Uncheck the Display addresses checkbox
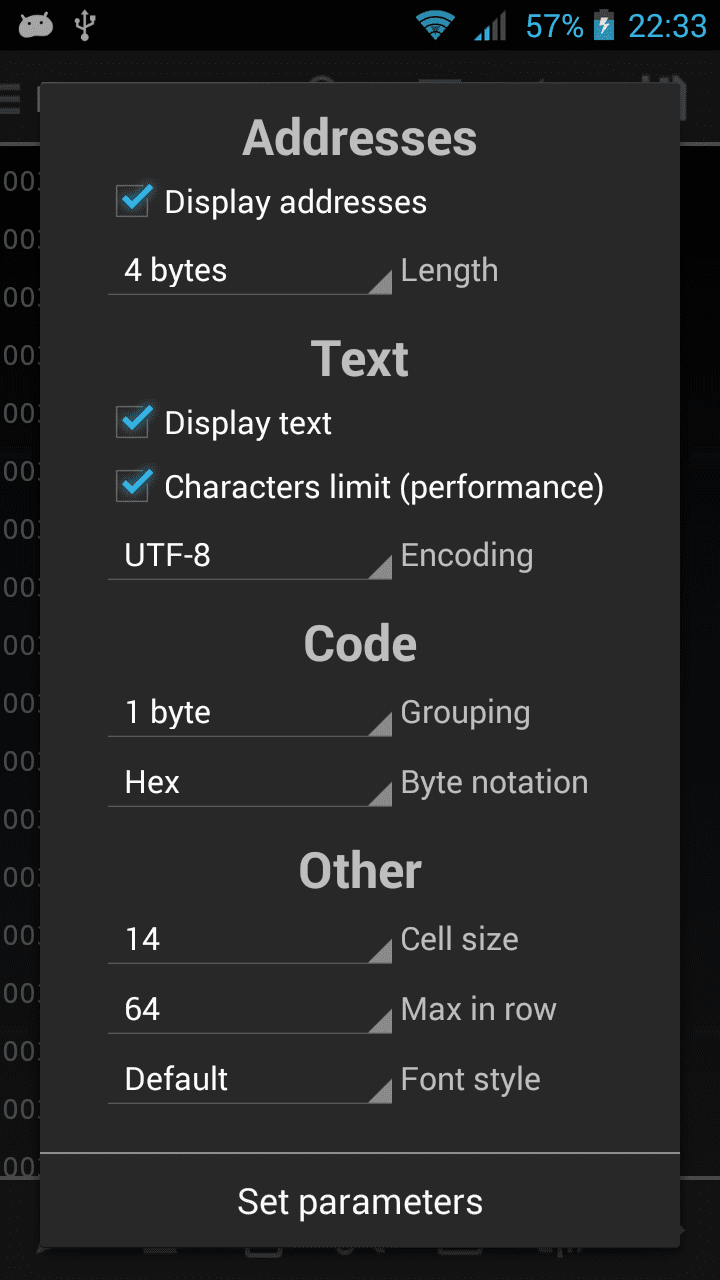 (x=134, y=201)
